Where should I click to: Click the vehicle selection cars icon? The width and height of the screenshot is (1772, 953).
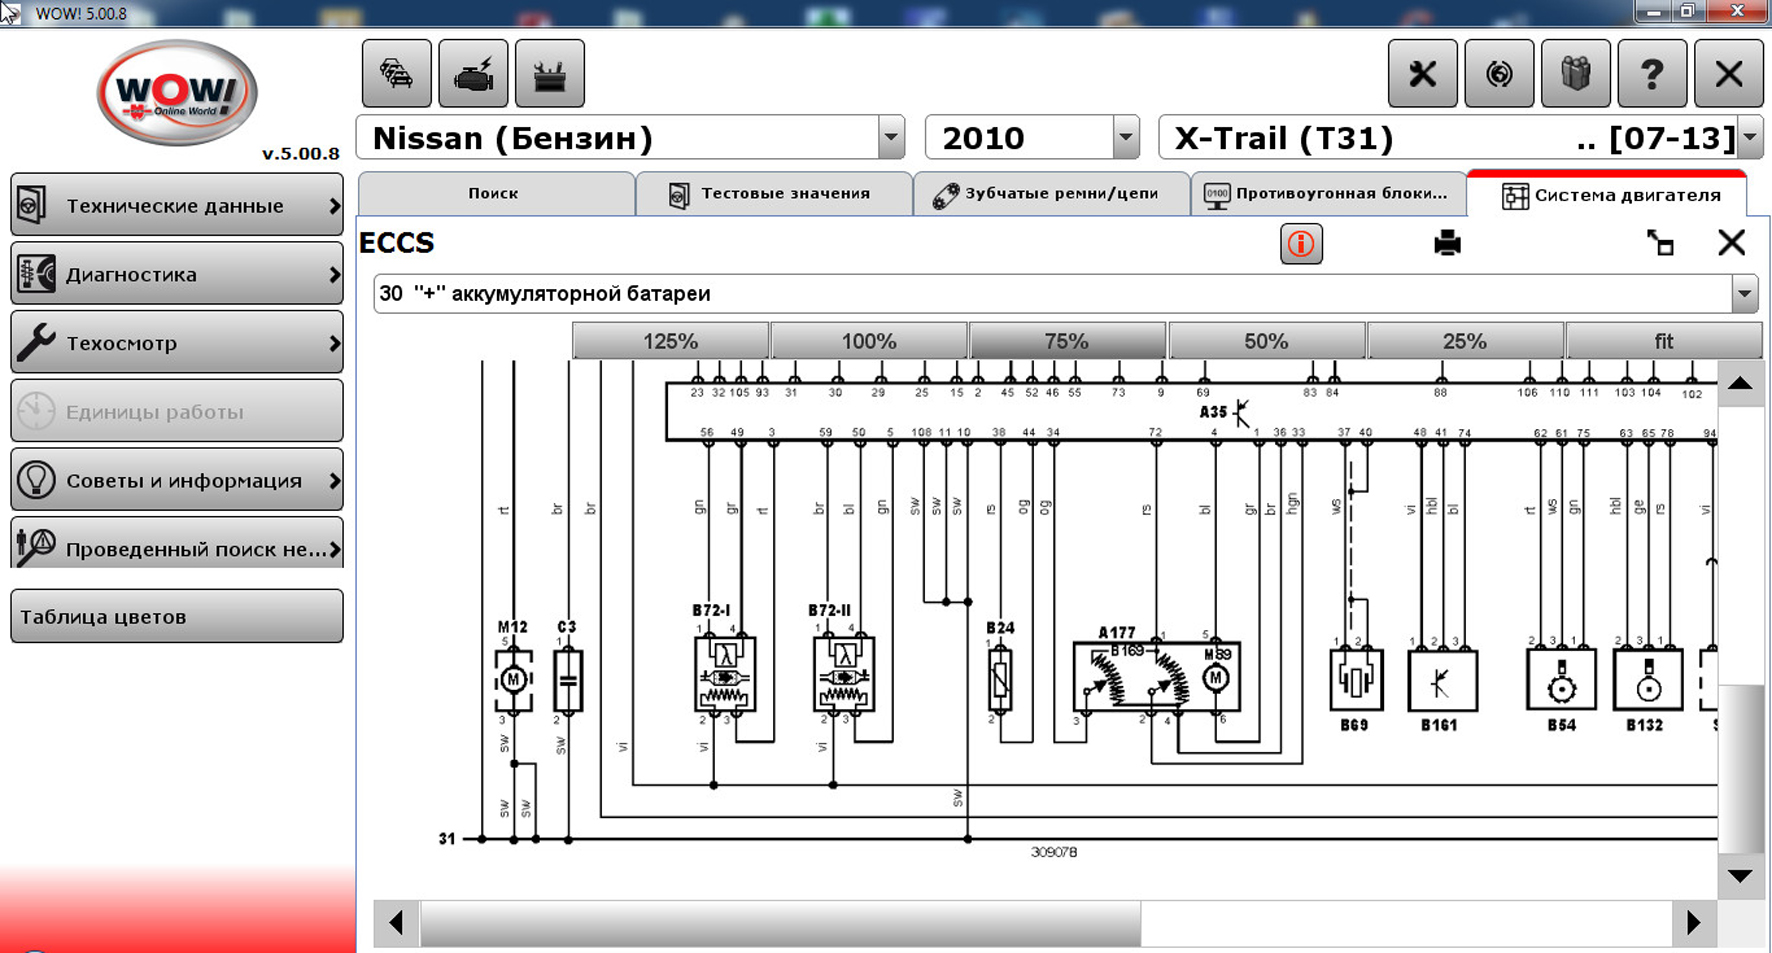point(397,74)
